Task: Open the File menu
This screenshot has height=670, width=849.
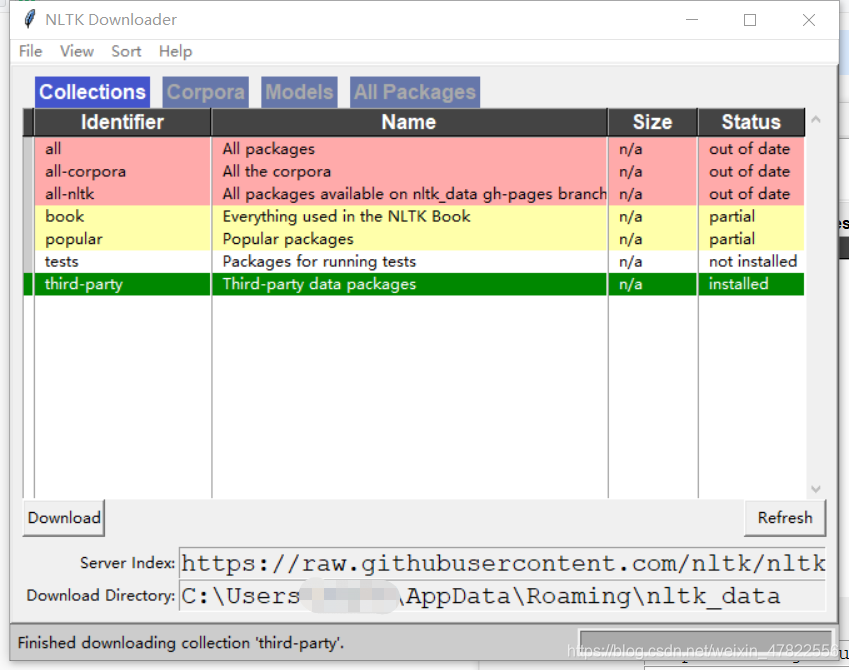Action: tap(30, 51)
